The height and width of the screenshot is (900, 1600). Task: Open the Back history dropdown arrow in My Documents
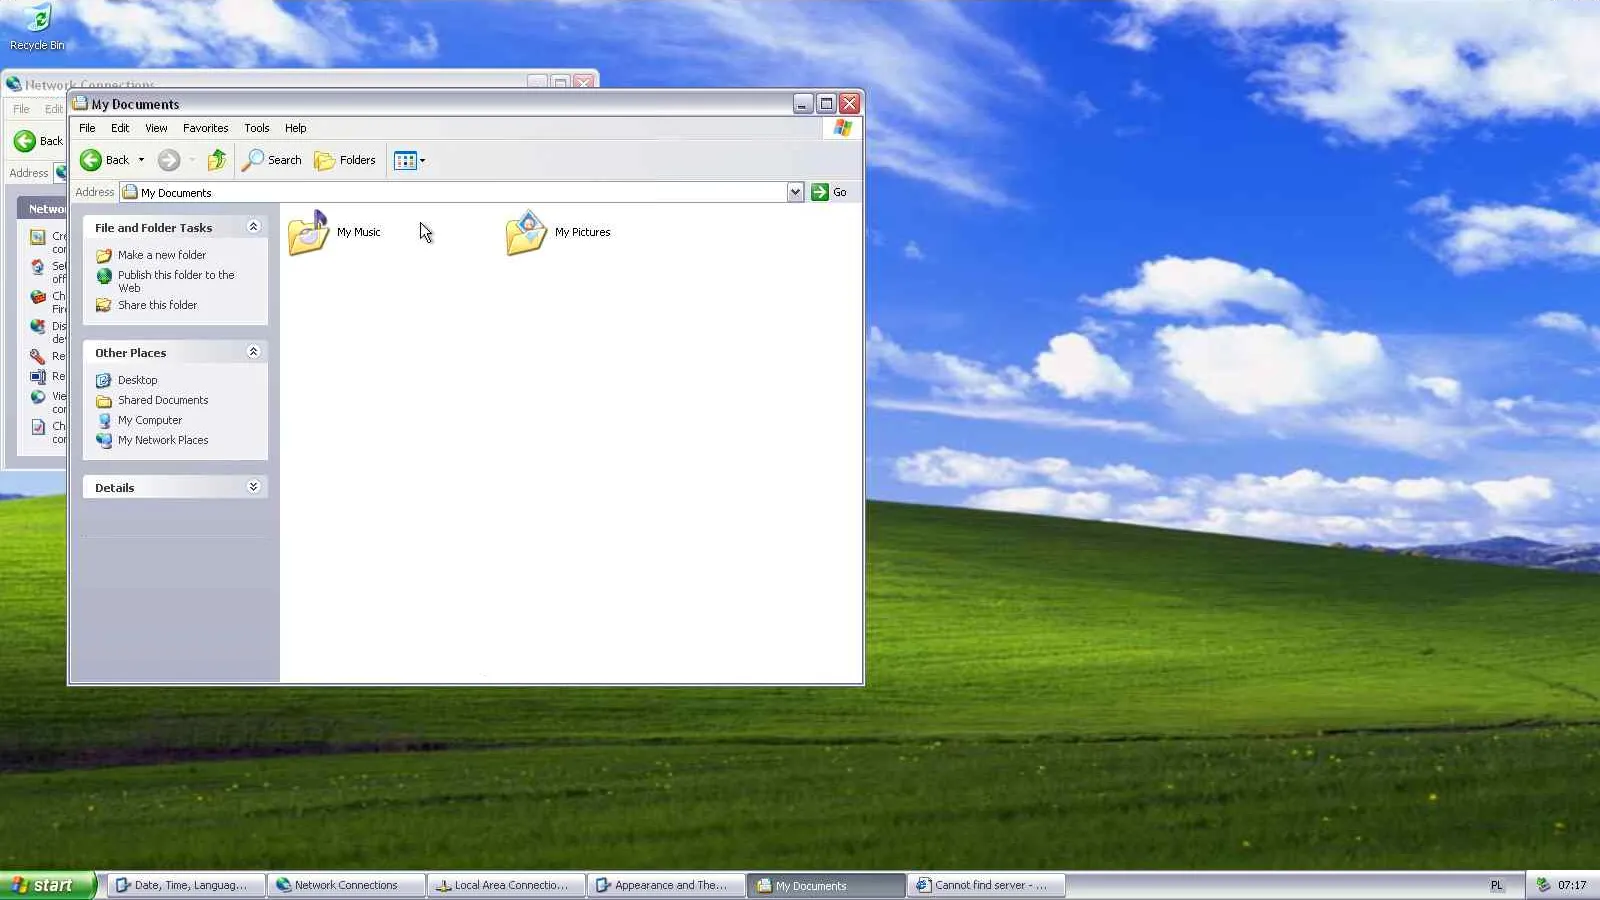tap(141, 160)
